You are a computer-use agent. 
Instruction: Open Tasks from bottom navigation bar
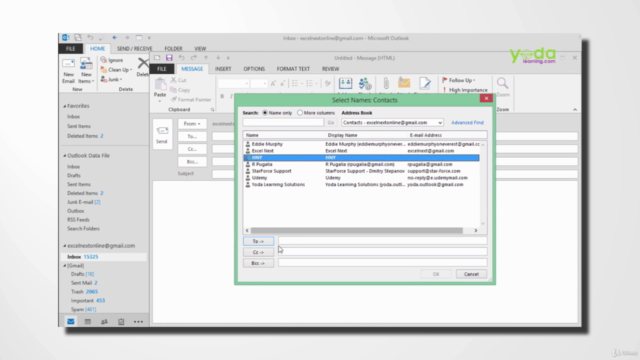click(x=121, y=322)
